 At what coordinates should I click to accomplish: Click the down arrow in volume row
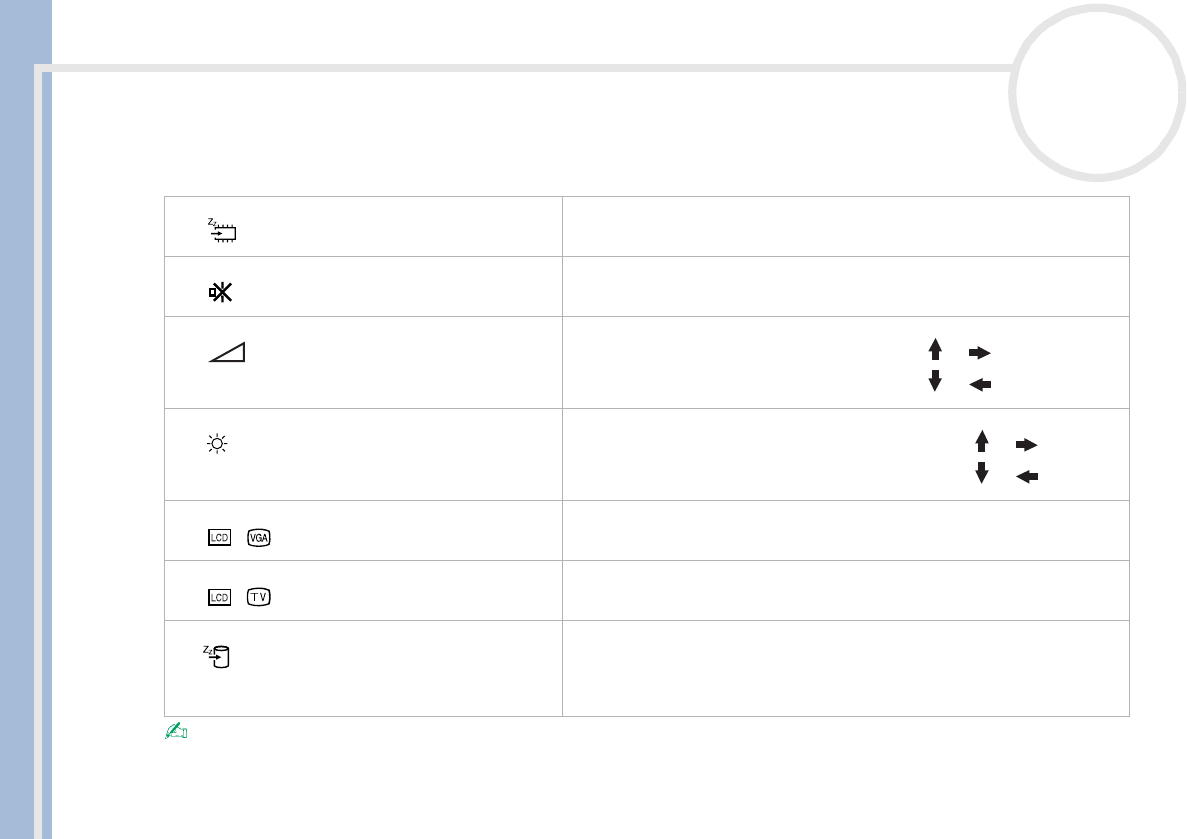pos(935,380)
